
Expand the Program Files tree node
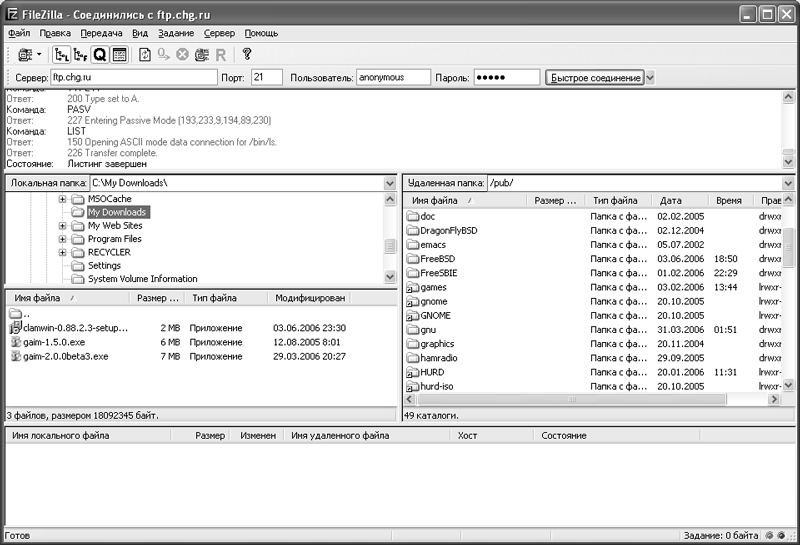pyautogui.click(x=63, y=239)
